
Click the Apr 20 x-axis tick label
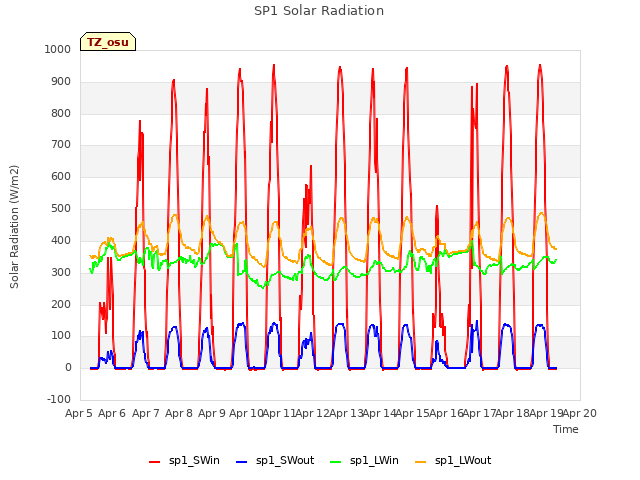[x=580, y=413]
